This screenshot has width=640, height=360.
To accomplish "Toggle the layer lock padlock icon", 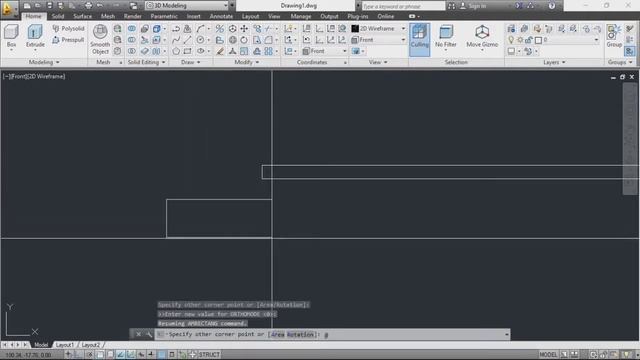I will point(529,40).
